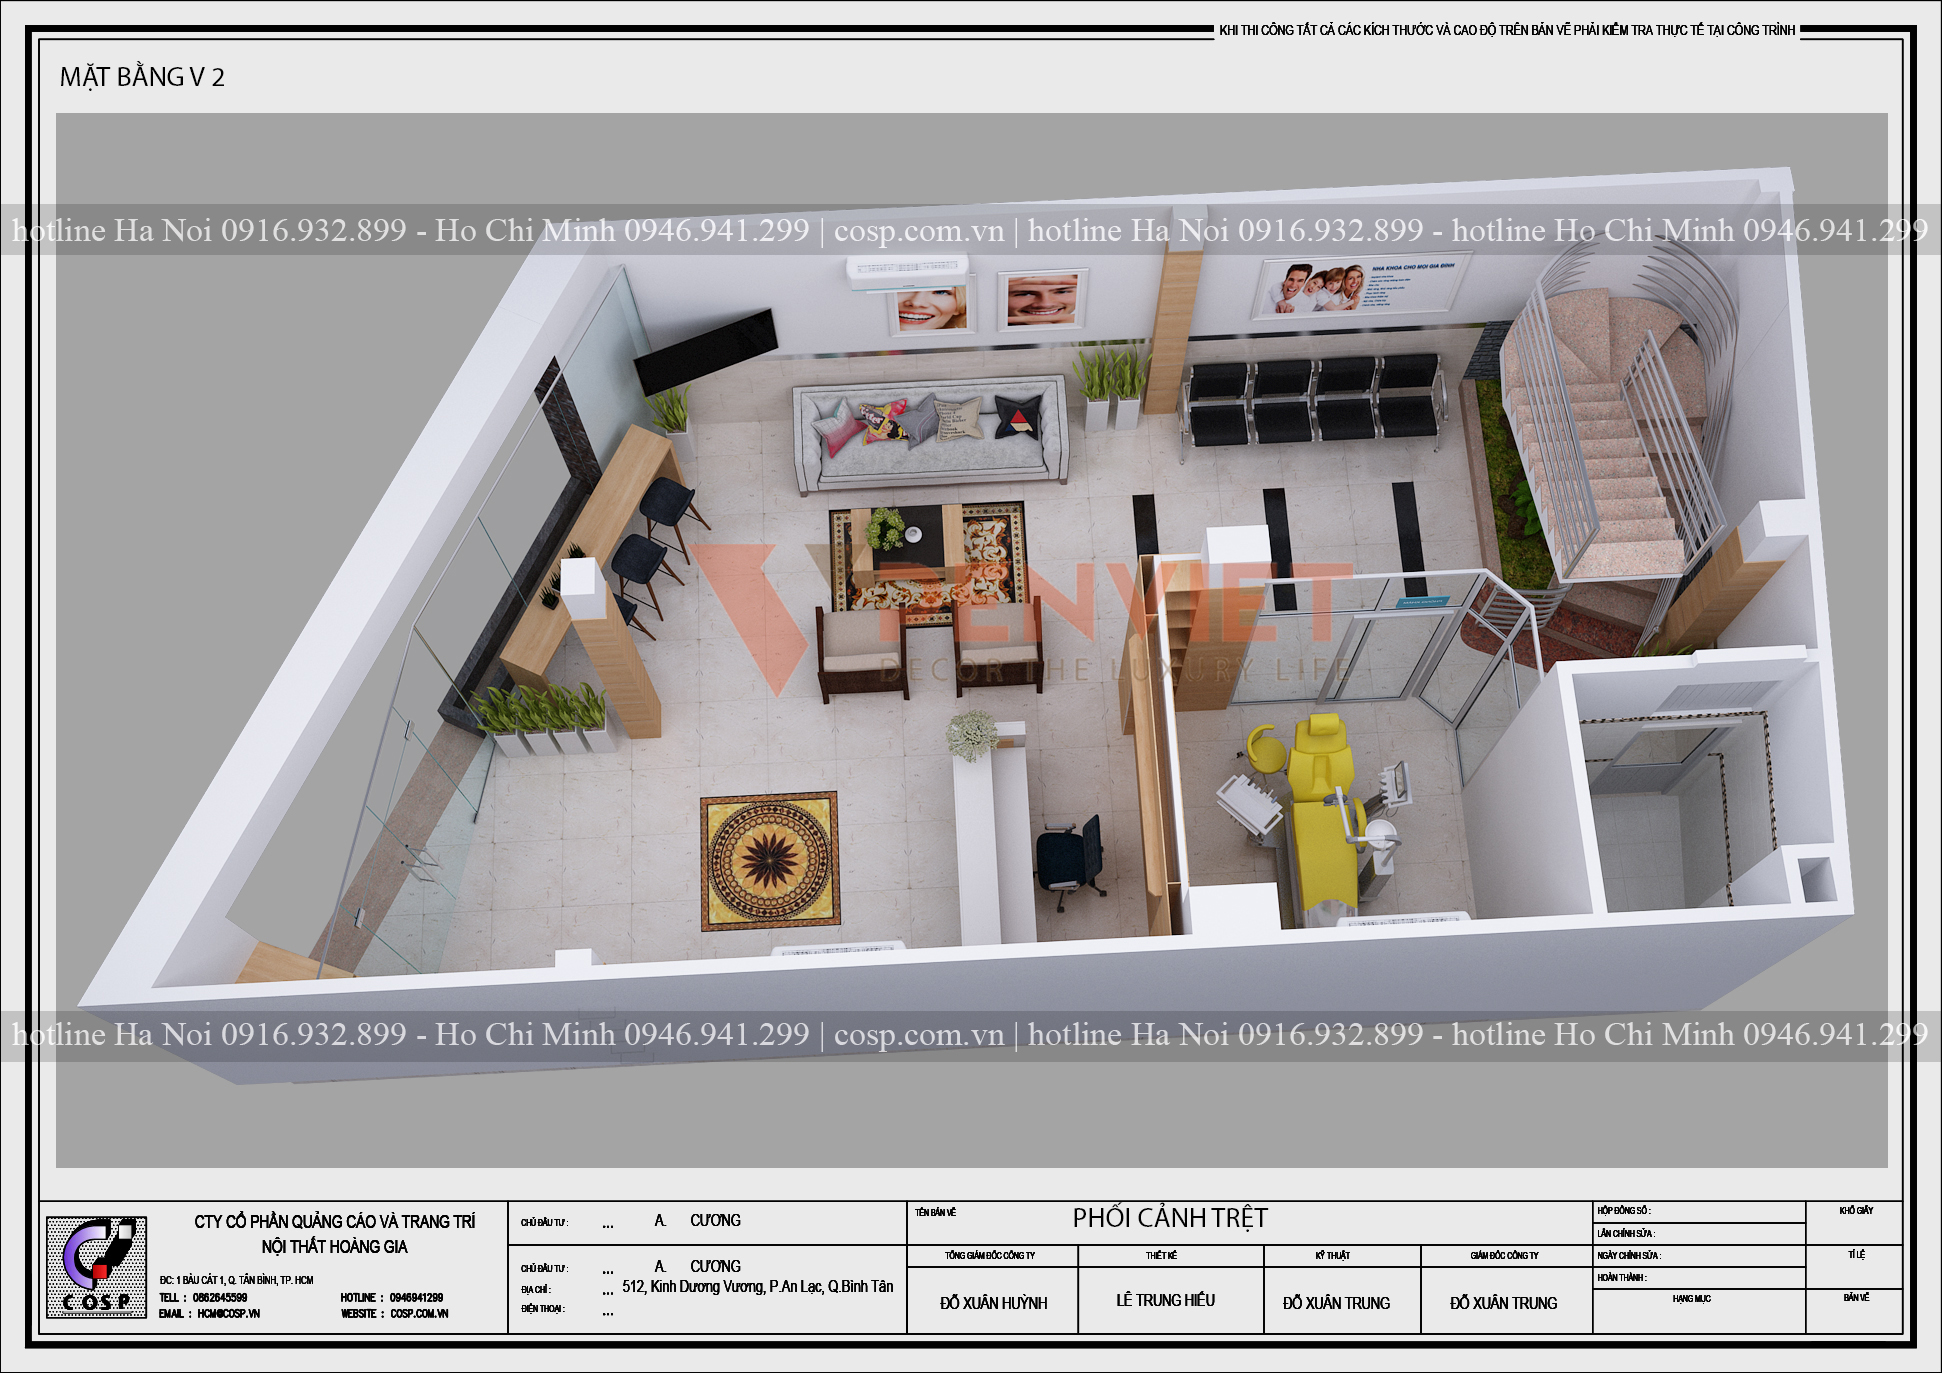Image resolution: width=1942 pixels, height=1373 pixels.
Task: Click designer name LÊ TRUNG HIẾU
Action: [1165, 1300]
